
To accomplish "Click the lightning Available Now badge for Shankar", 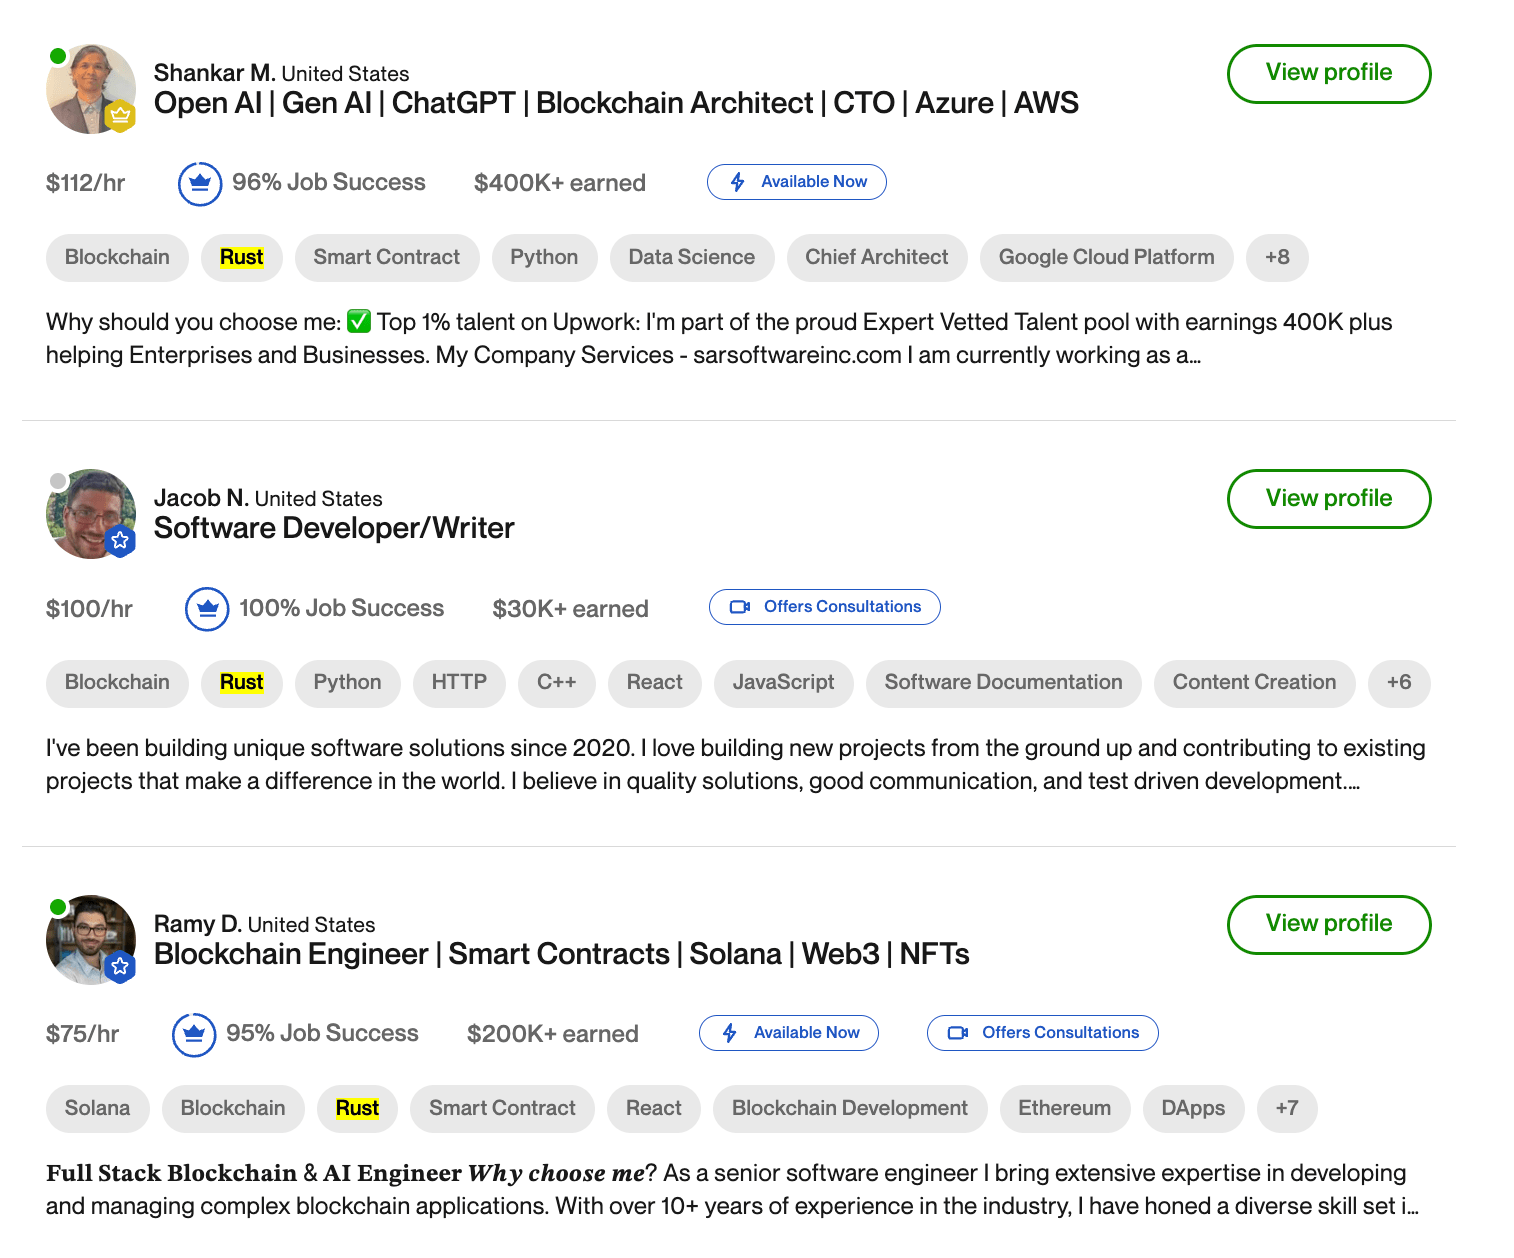I will click(796, 182).
